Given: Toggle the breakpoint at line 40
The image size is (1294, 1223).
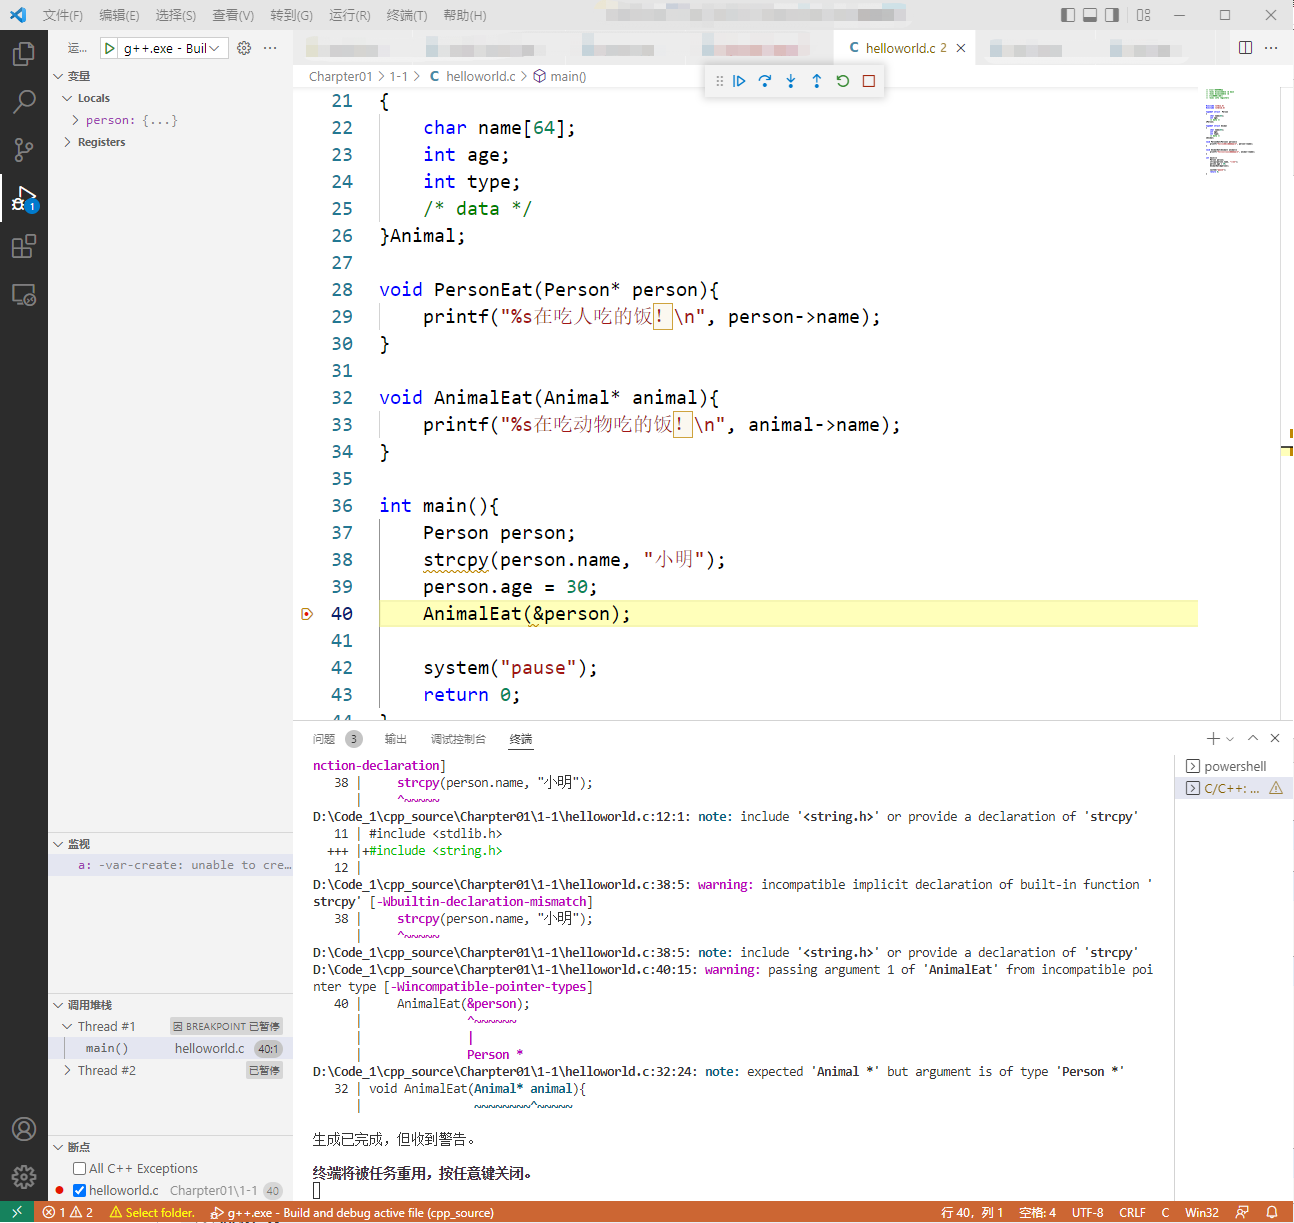Looking at the screenshot, I should tap(307, 614).
